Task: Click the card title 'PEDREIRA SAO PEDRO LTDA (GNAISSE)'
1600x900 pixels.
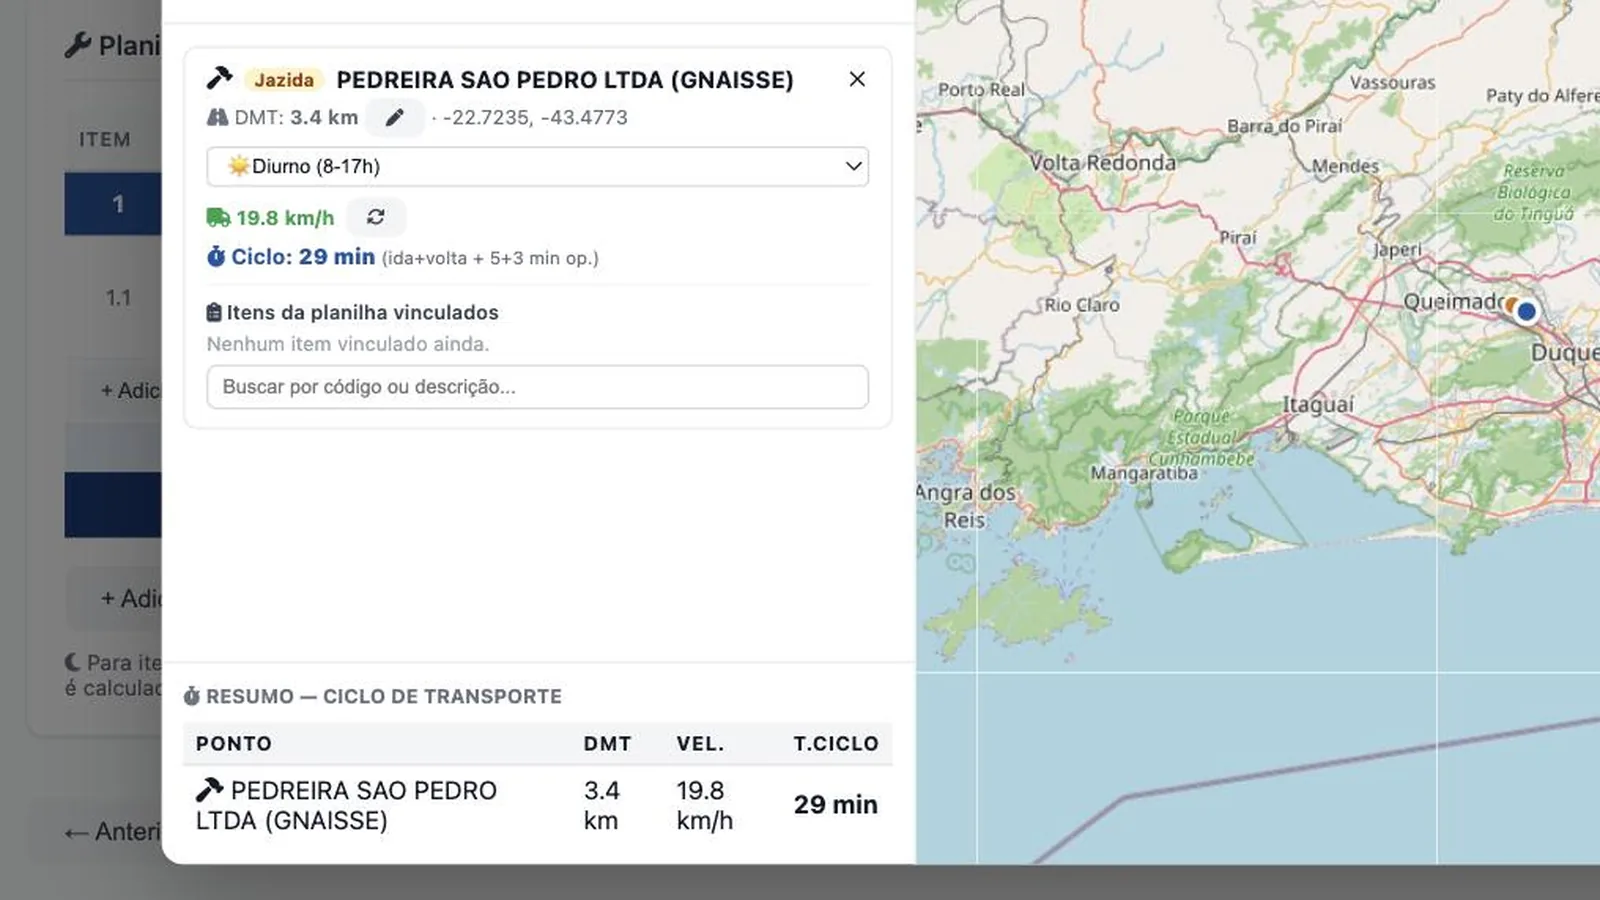Action: 565,80
